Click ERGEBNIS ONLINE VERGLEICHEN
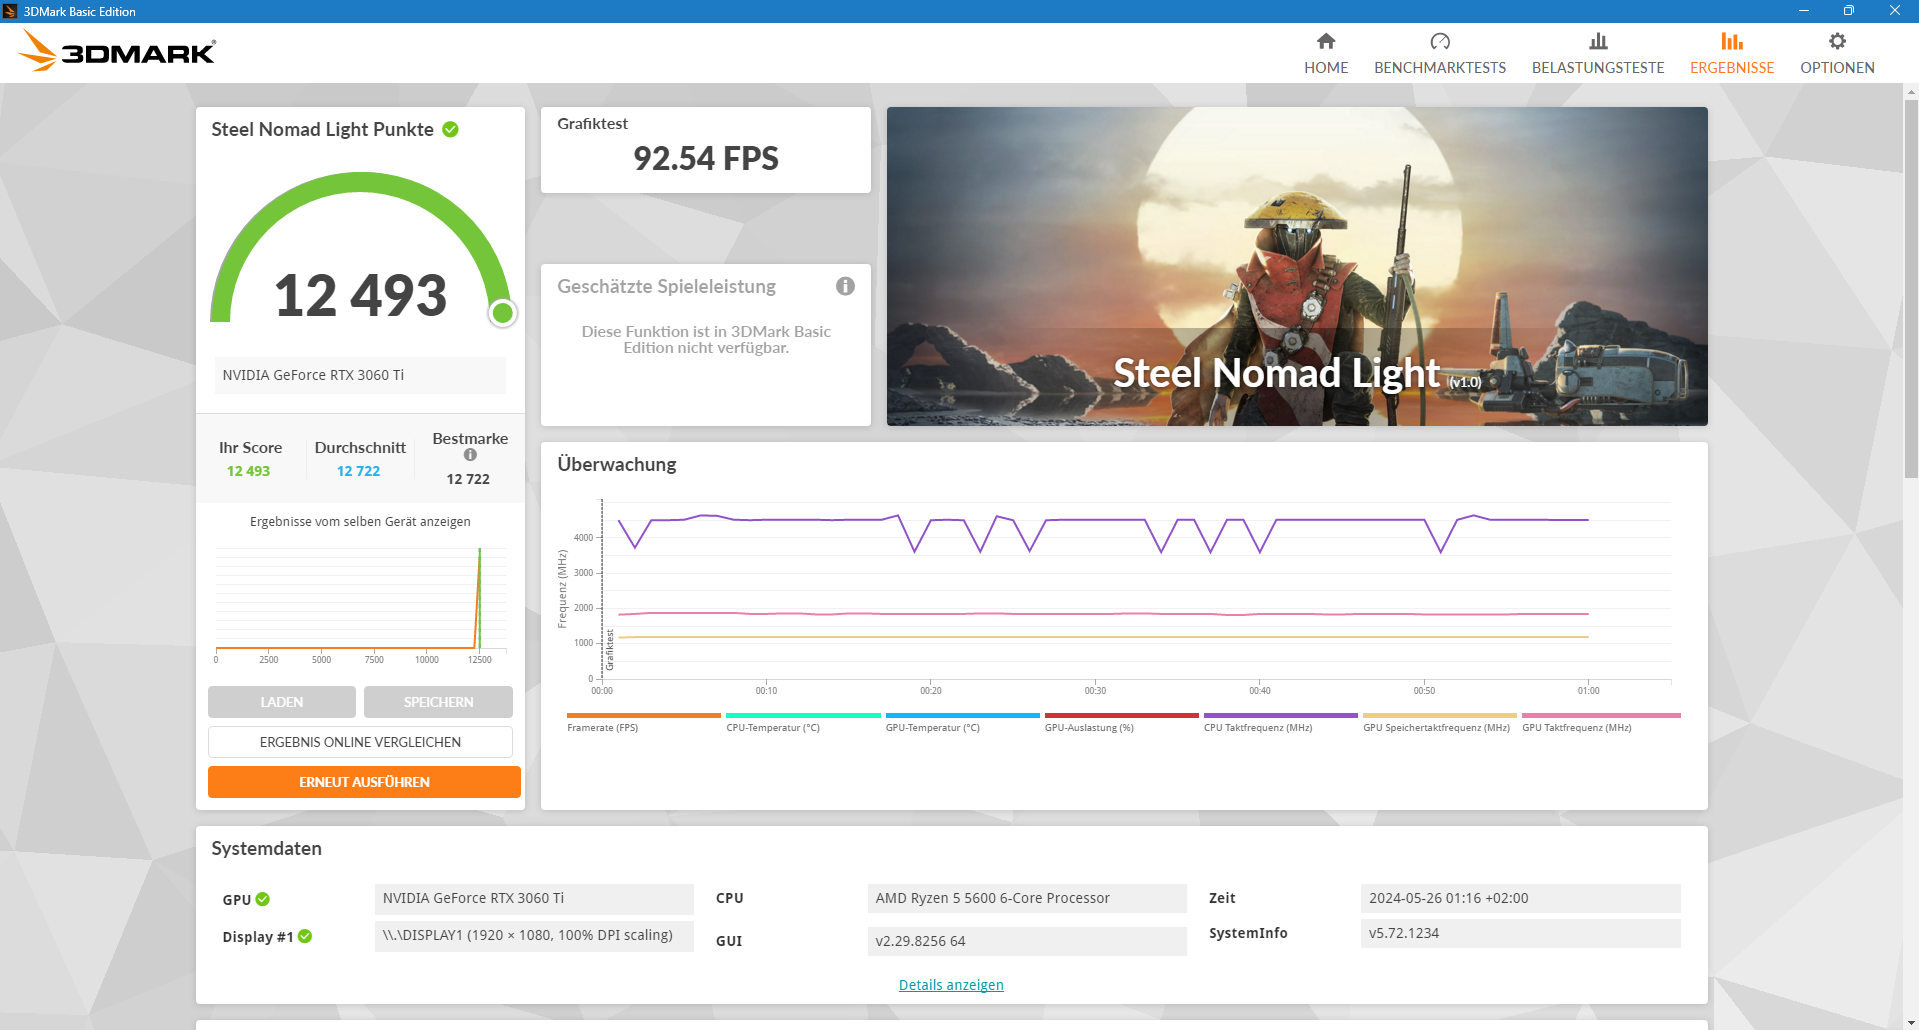1919x1030 pixels. pyautogui.click(x=360, y=741)
